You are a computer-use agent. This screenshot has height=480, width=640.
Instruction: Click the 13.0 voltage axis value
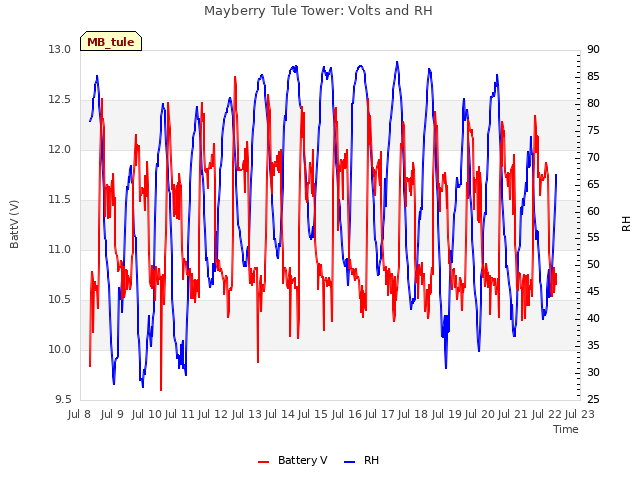pos(60,49)
